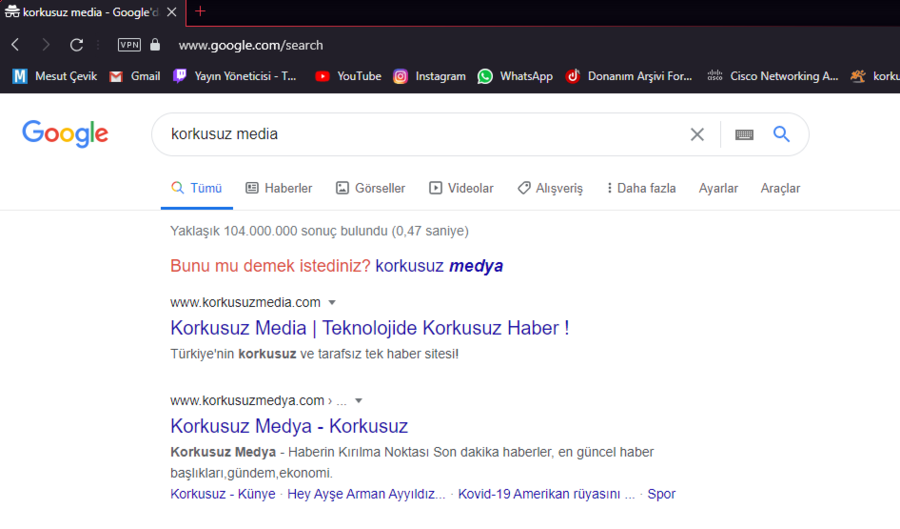This screenshot has height=529, width=900.
Task: Open the Mesut Çevik bookmark
Action: pyautogui.click(x=55, y=76)
